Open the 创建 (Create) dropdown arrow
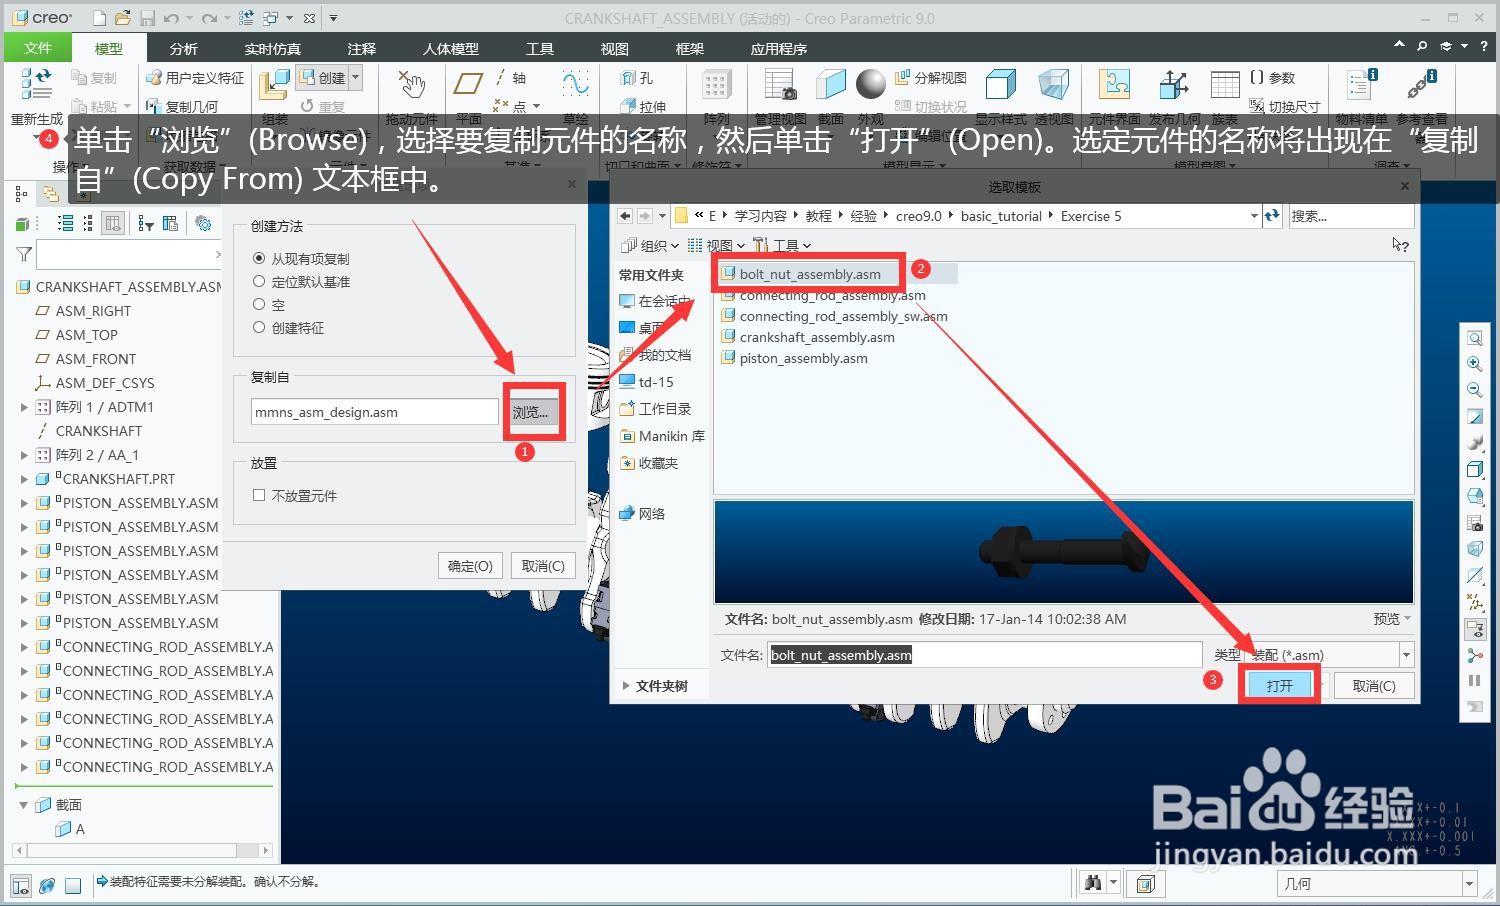Viewport: 1500px width, 906px height. (x=355, y=77)
